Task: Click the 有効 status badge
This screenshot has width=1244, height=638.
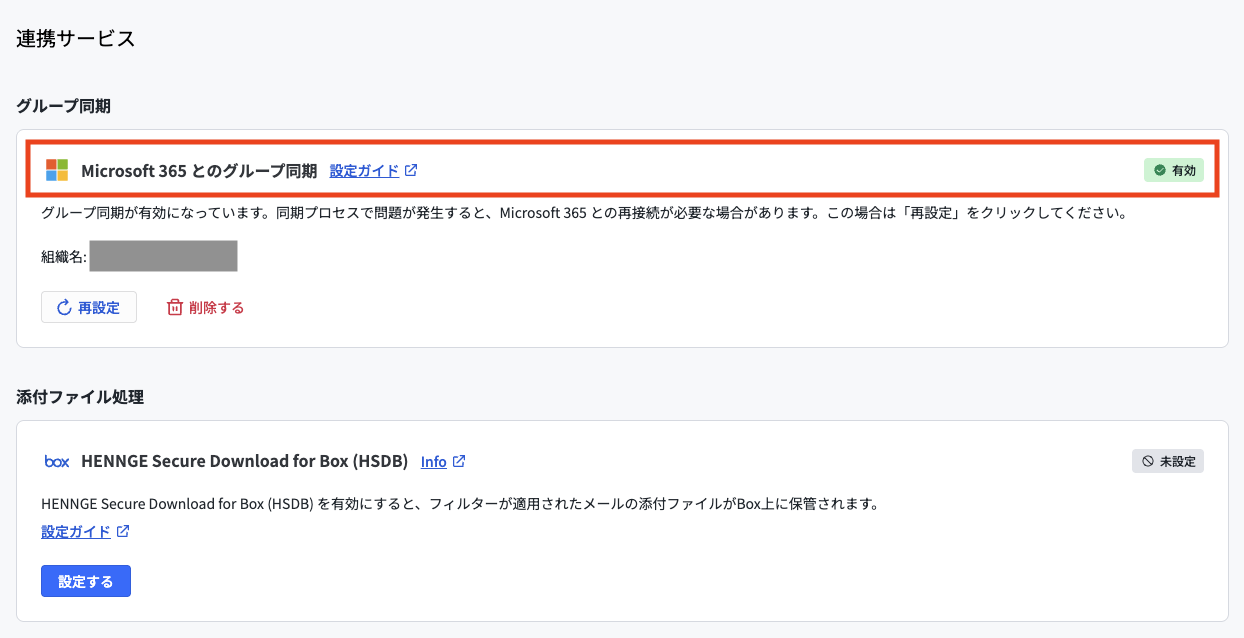Action: 1174,170
